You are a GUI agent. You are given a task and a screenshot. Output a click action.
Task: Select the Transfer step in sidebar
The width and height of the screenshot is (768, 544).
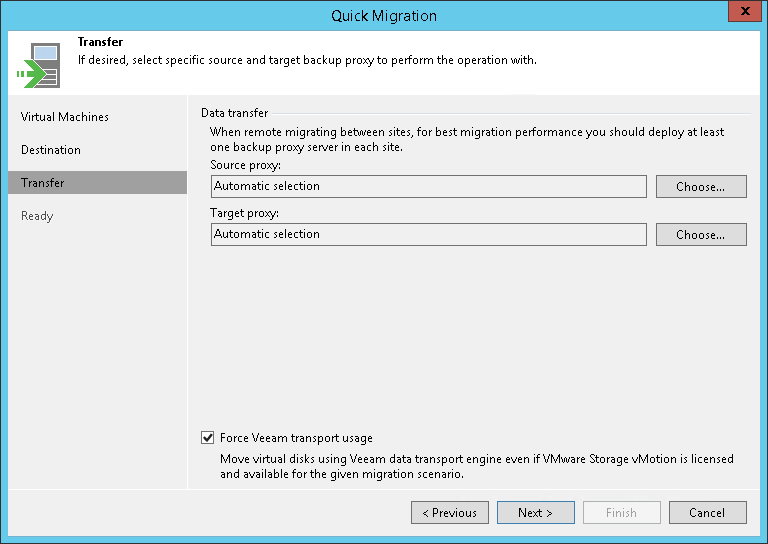[x=43, y=183]
